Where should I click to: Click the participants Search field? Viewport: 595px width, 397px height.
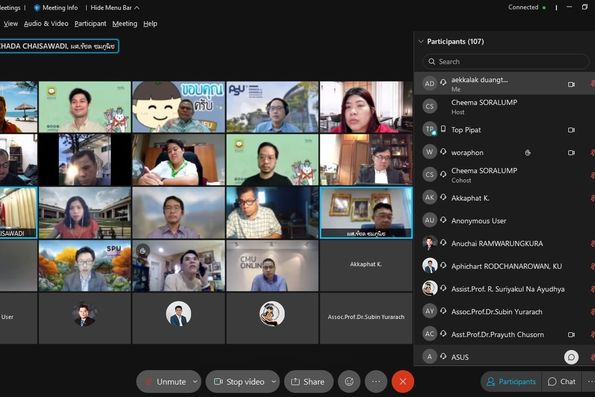pos(505,61)
